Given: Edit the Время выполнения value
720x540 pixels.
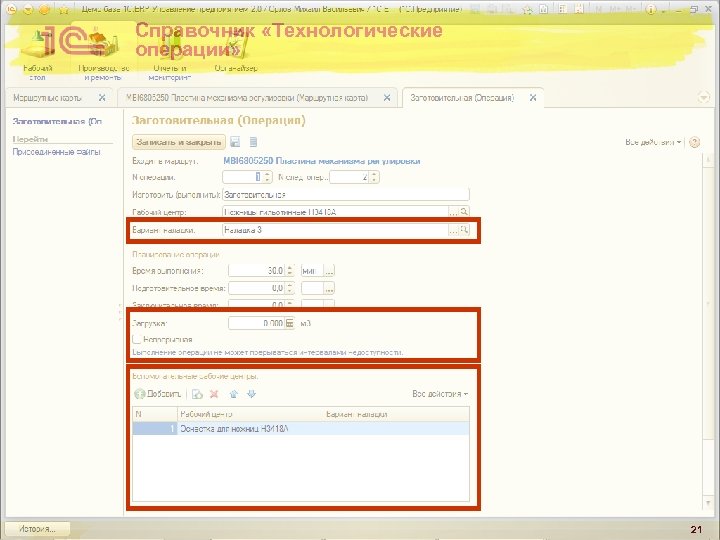Looking at the screenshot, I should (257, 271).
